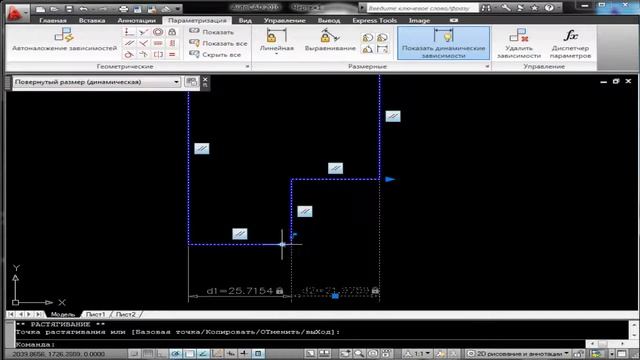Toggle Показать динамические зависимости
This screenshot has height=360, width=640.
click(x=443, y=43)
